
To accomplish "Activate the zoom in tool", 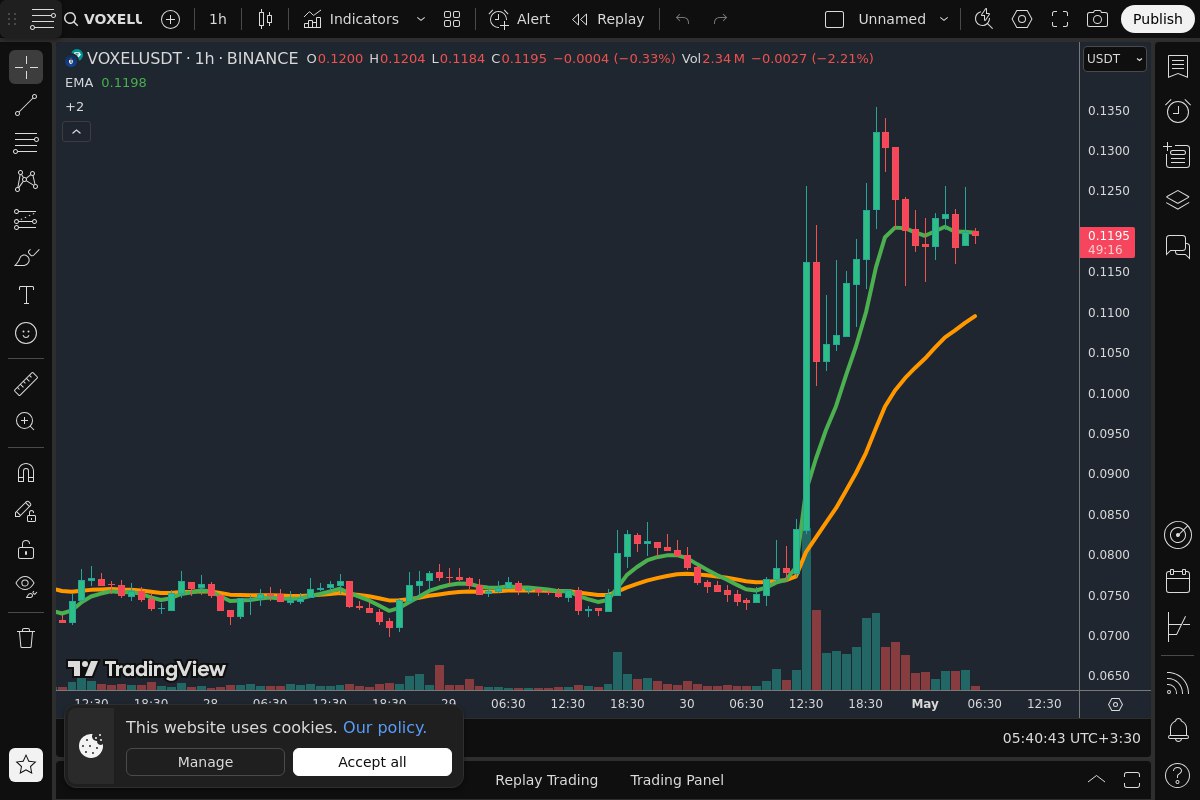I will coord(26,422).
